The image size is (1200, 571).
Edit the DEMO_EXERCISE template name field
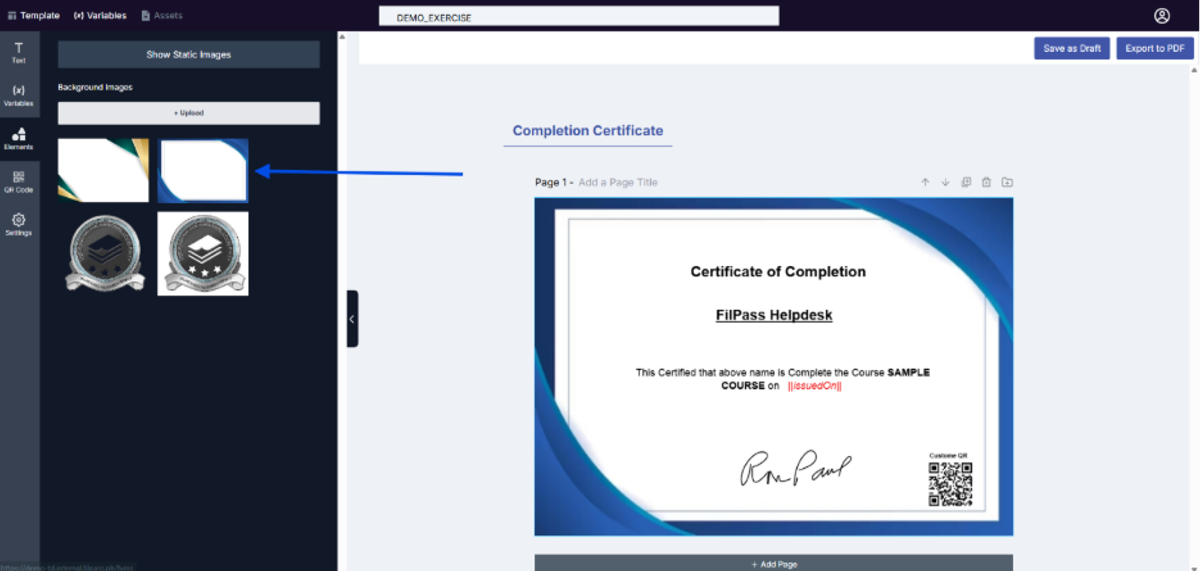click(579, 17)
